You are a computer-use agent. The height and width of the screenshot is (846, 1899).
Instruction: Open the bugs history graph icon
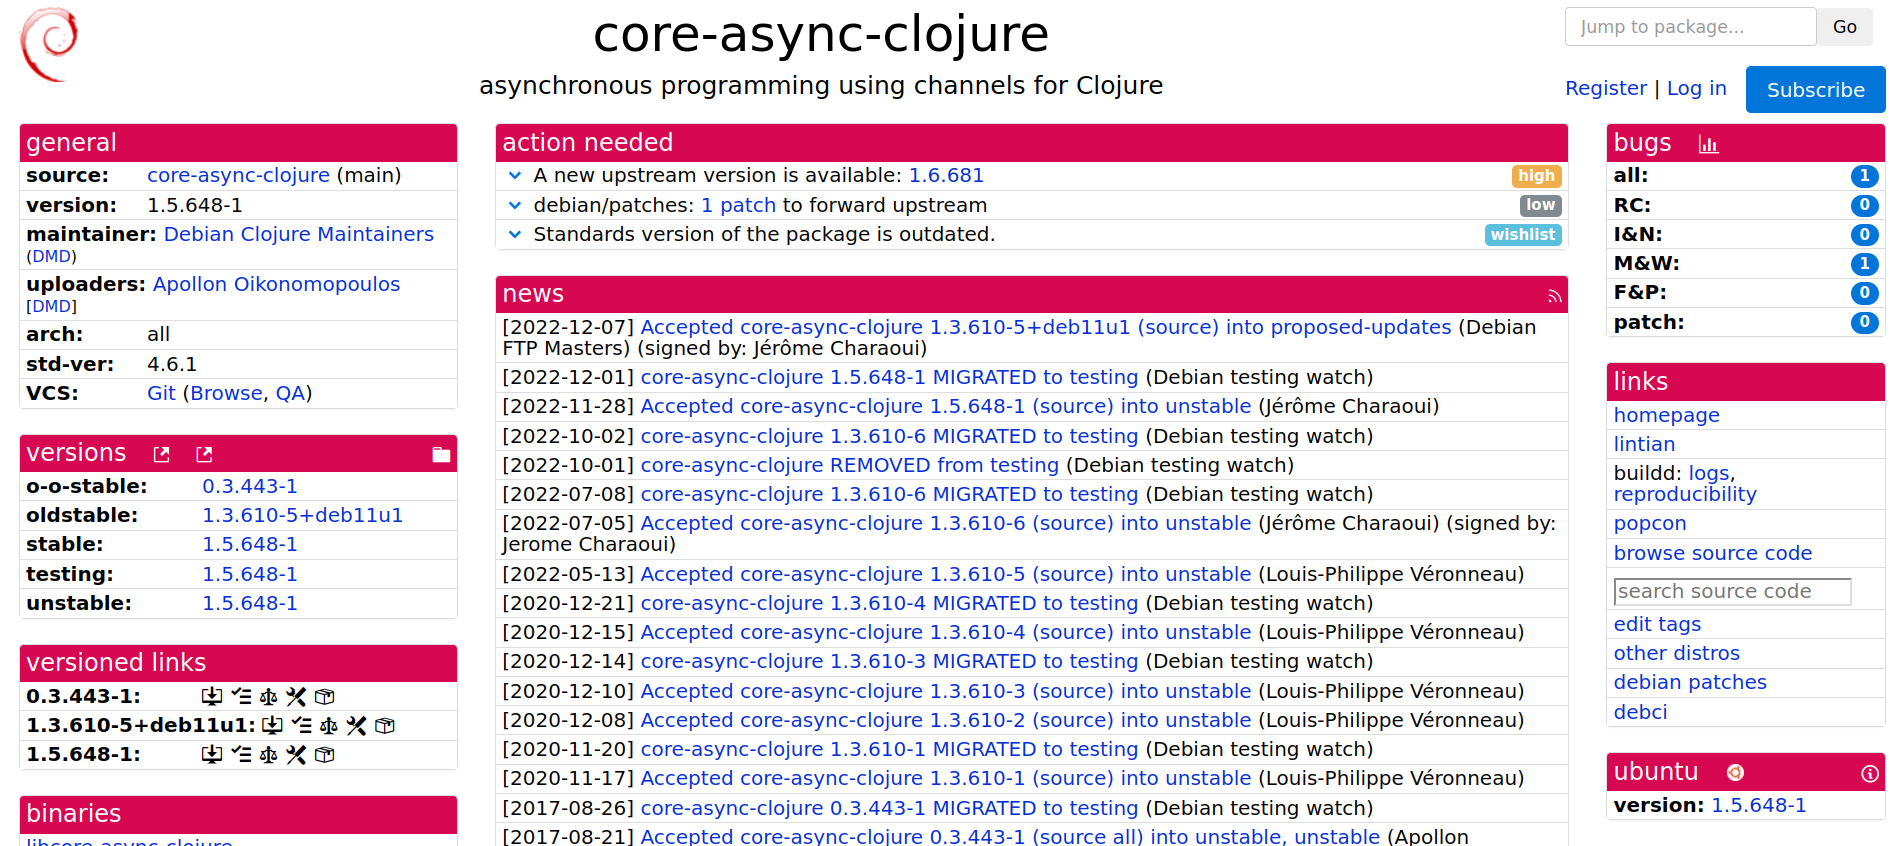pos(1708,145)
